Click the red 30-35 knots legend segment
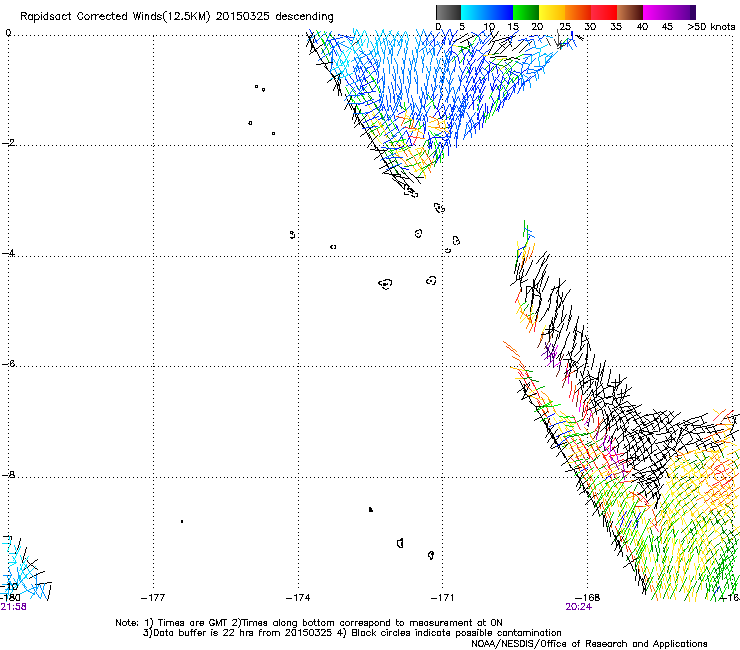This screenshot has width=740, height=650. 604,12
